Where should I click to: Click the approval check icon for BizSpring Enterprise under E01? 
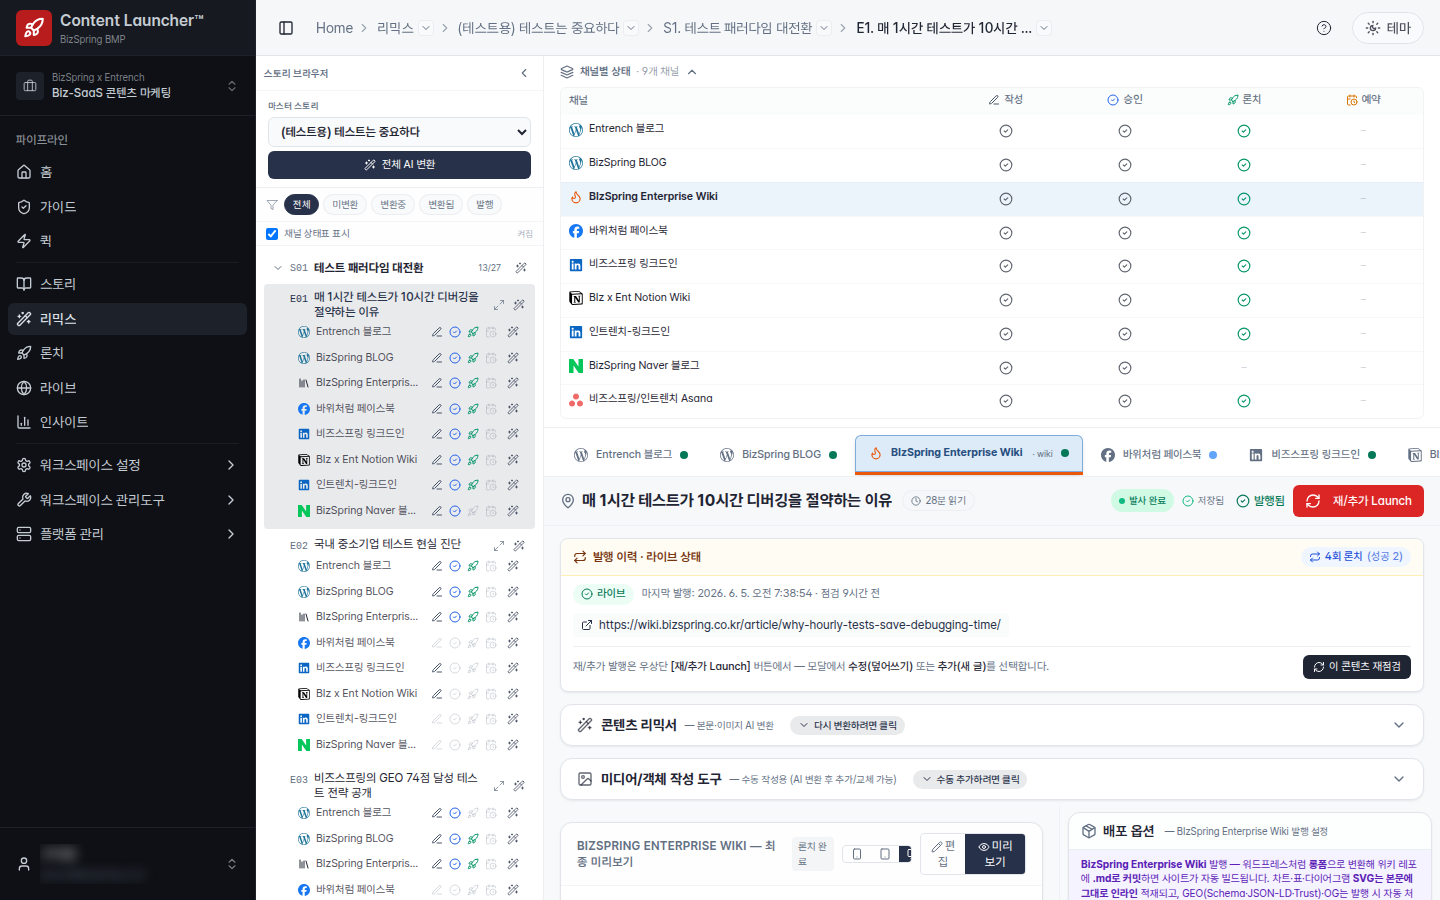(455, 383)
